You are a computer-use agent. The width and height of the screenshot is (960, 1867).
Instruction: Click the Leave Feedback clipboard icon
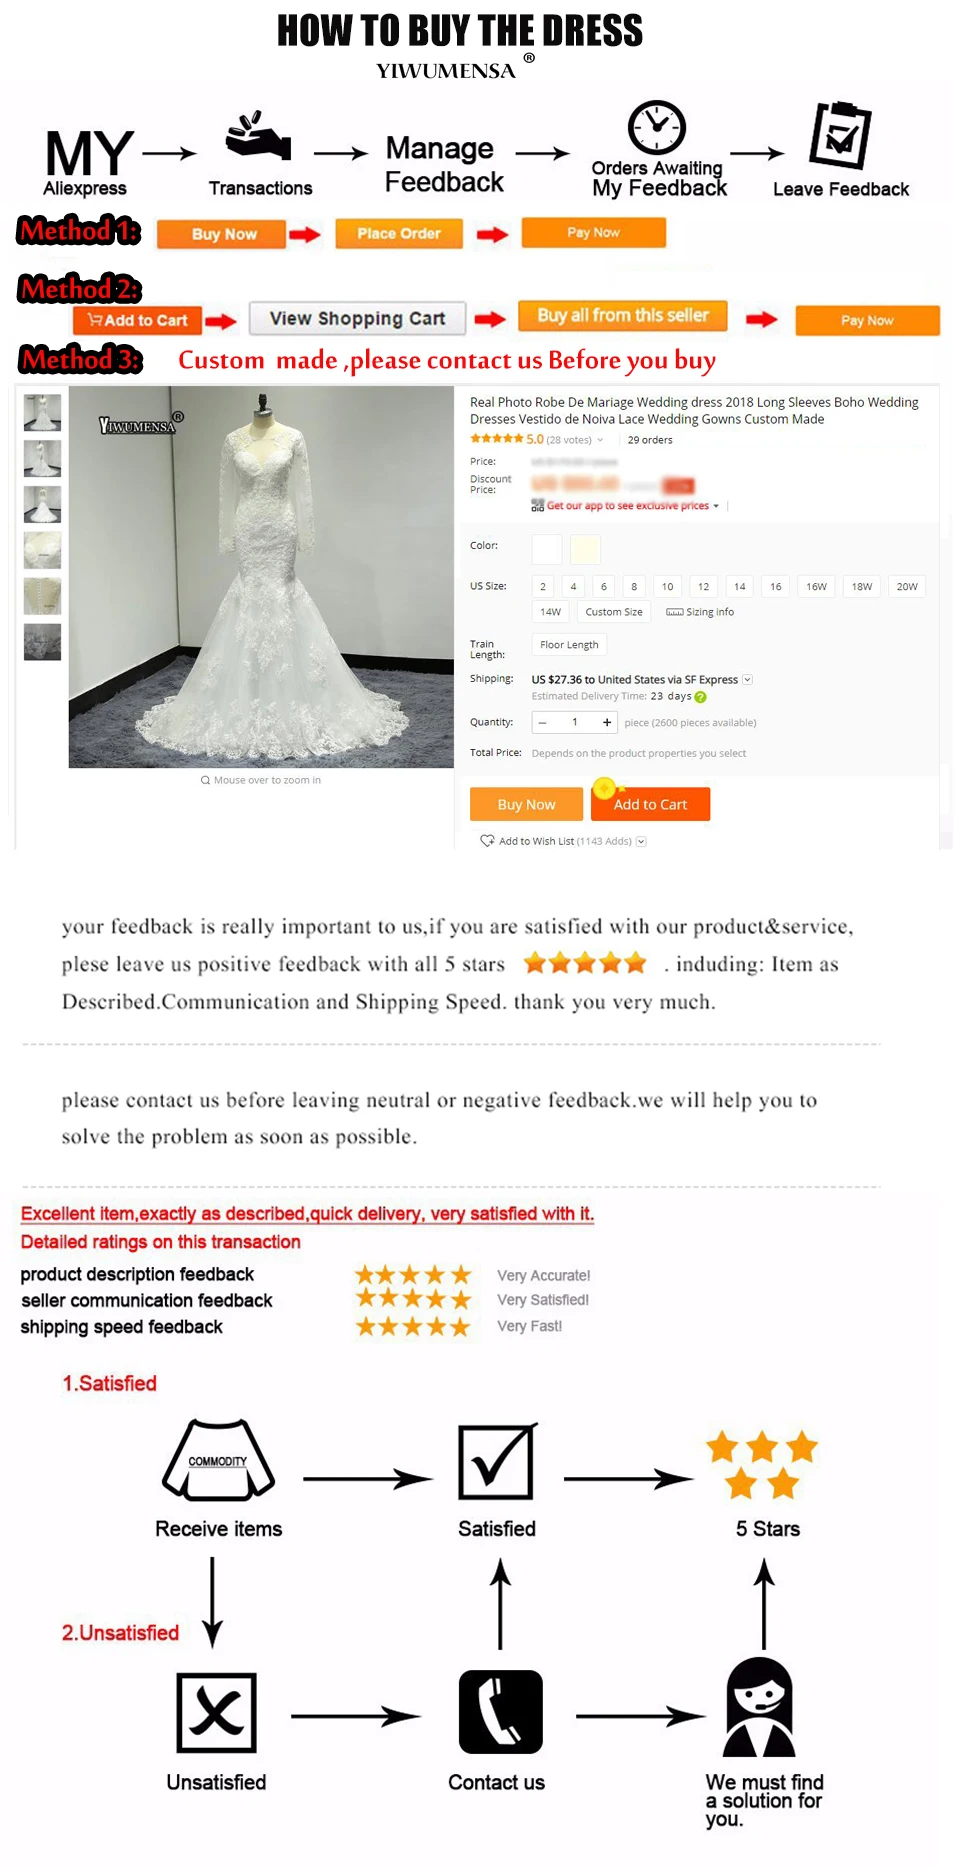pyautogui.click(x=840, y=134)
